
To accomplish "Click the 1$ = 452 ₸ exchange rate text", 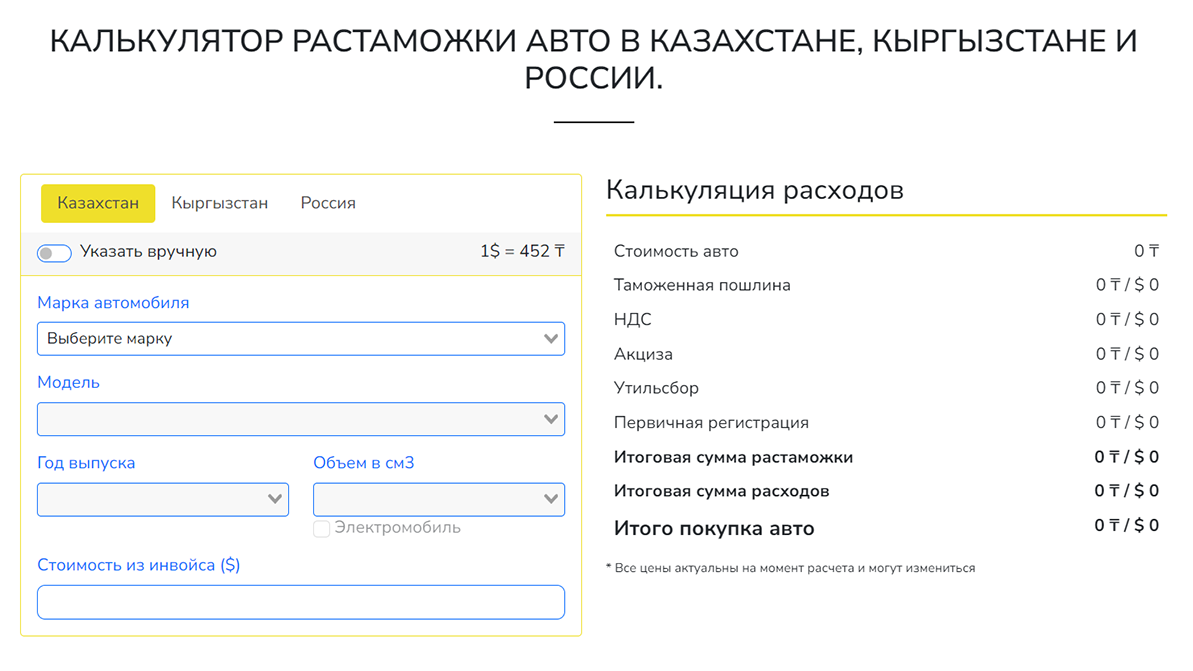I will click(522, 251).
